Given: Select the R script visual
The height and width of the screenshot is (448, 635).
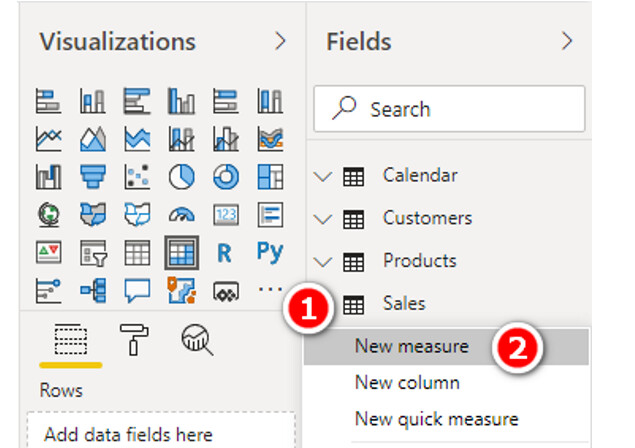Looking at the screenshot, I should click(224, 253).
